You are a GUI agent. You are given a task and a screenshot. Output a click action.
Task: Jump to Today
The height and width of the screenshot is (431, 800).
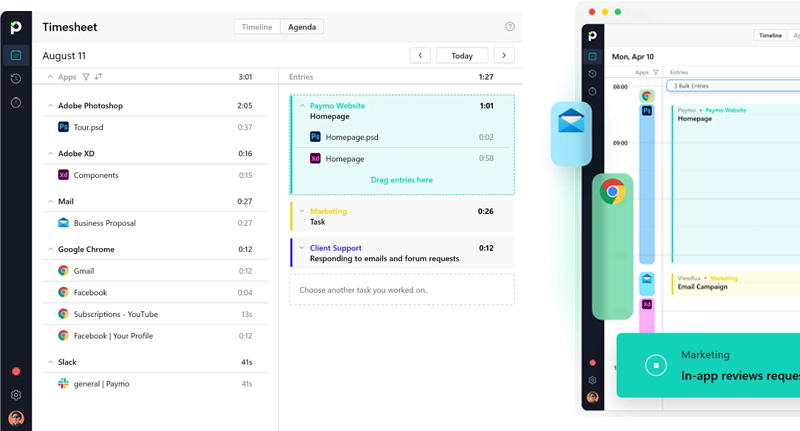click(x=462, y=56)
